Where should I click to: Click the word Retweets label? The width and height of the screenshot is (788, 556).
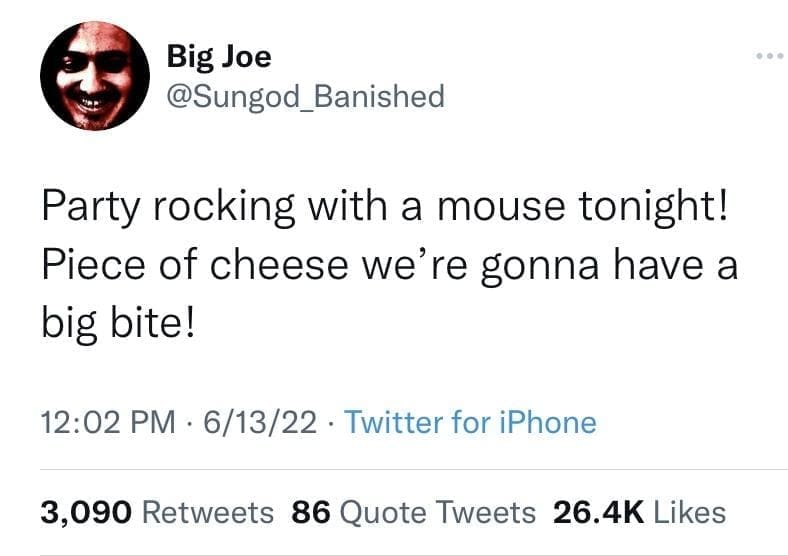208,513
